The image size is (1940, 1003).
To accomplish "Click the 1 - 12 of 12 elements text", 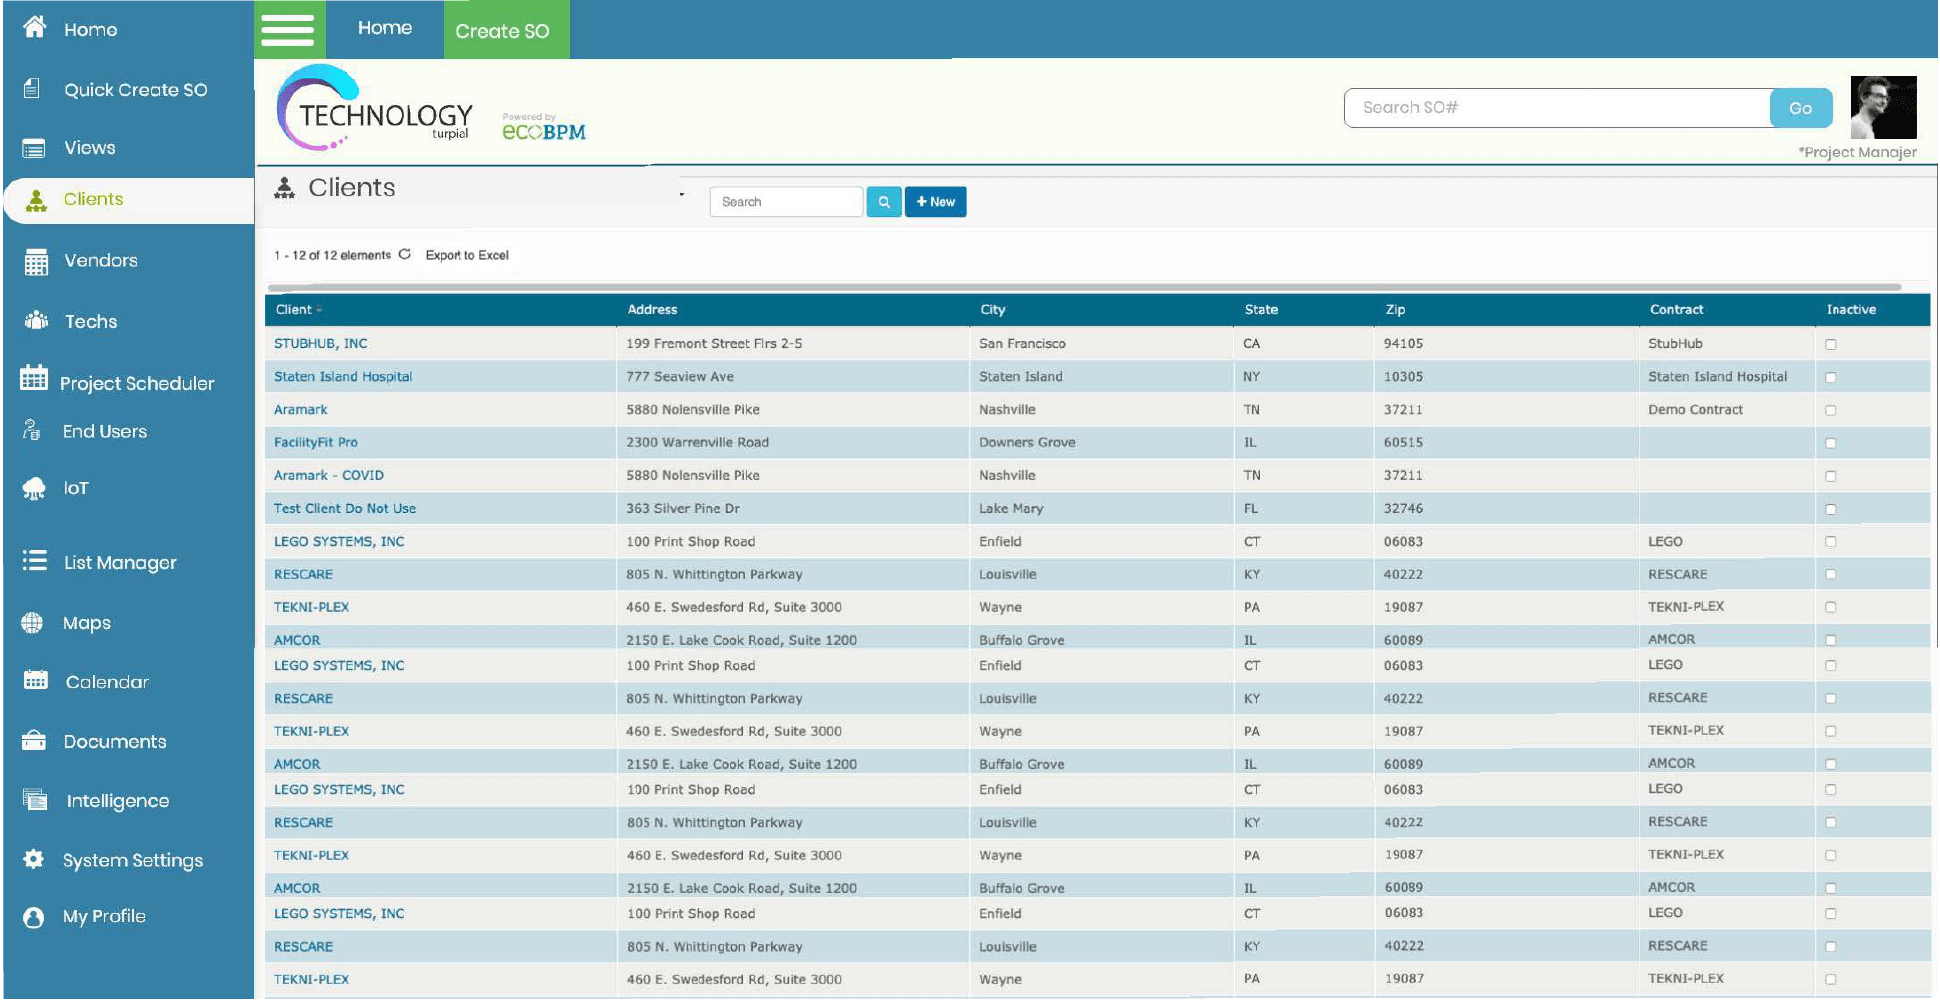I will 332,256.
